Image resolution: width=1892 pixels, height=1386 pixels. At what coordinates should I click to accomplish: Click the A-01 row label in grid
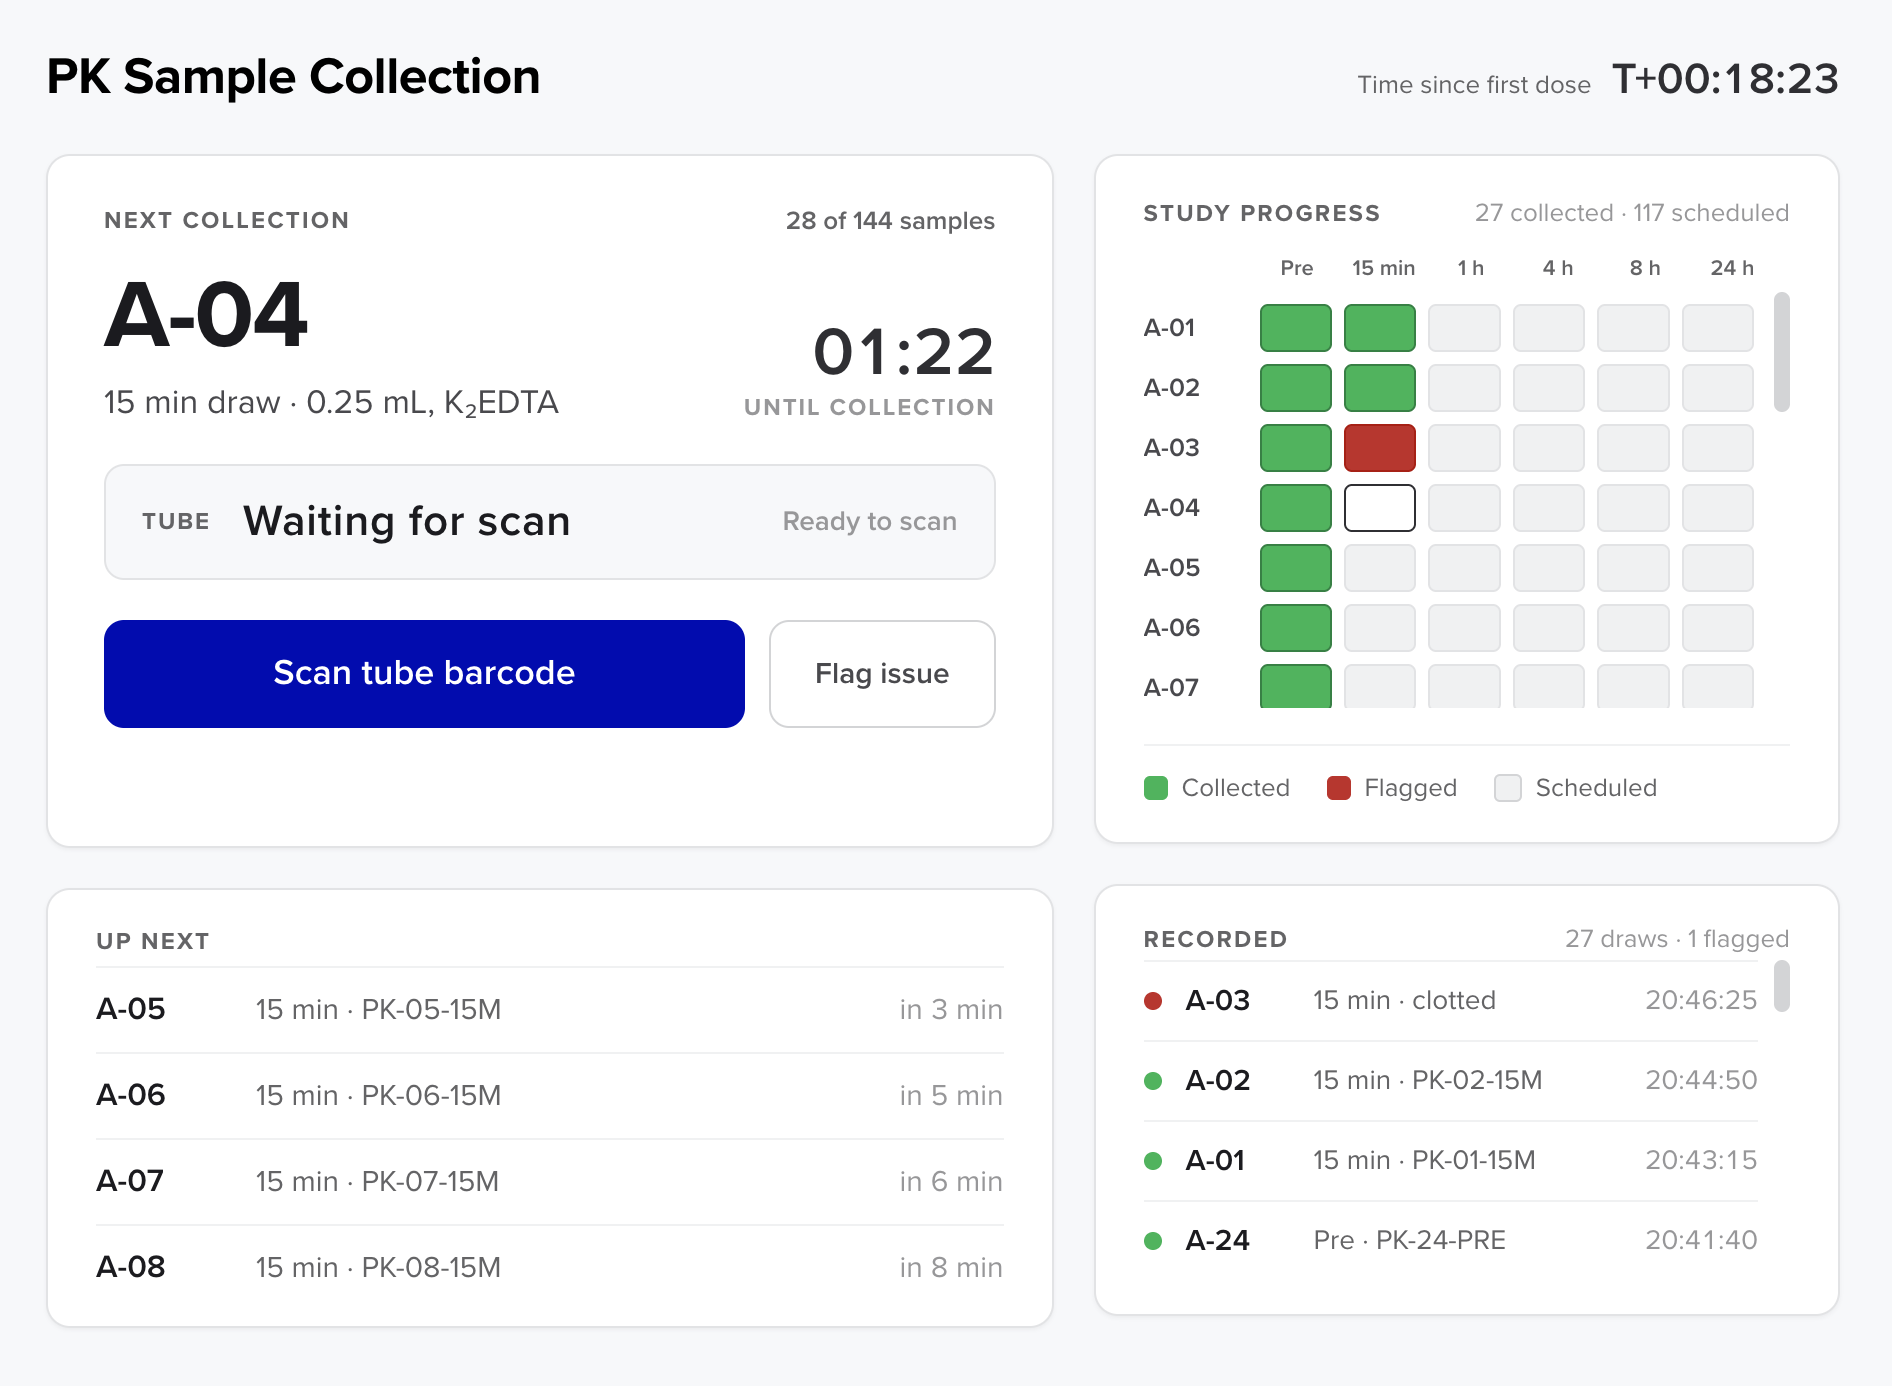tap(1169, 328)
